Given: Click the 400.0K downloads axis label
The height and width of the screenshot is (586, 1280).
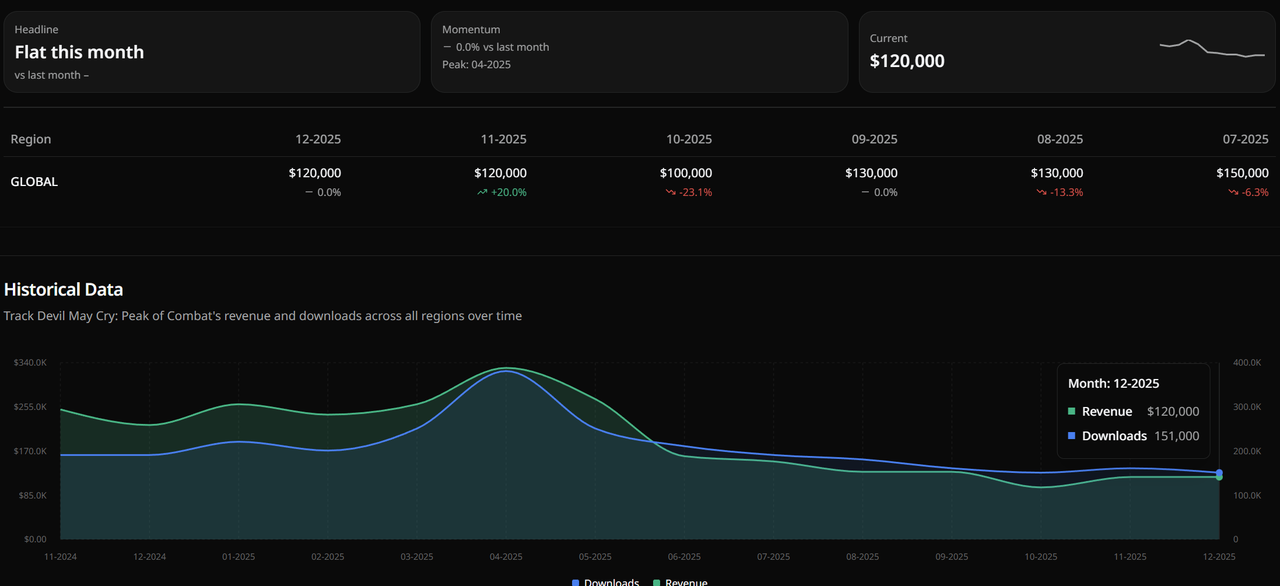Looking at the screenshot, I should click(x=1247, y=362).
